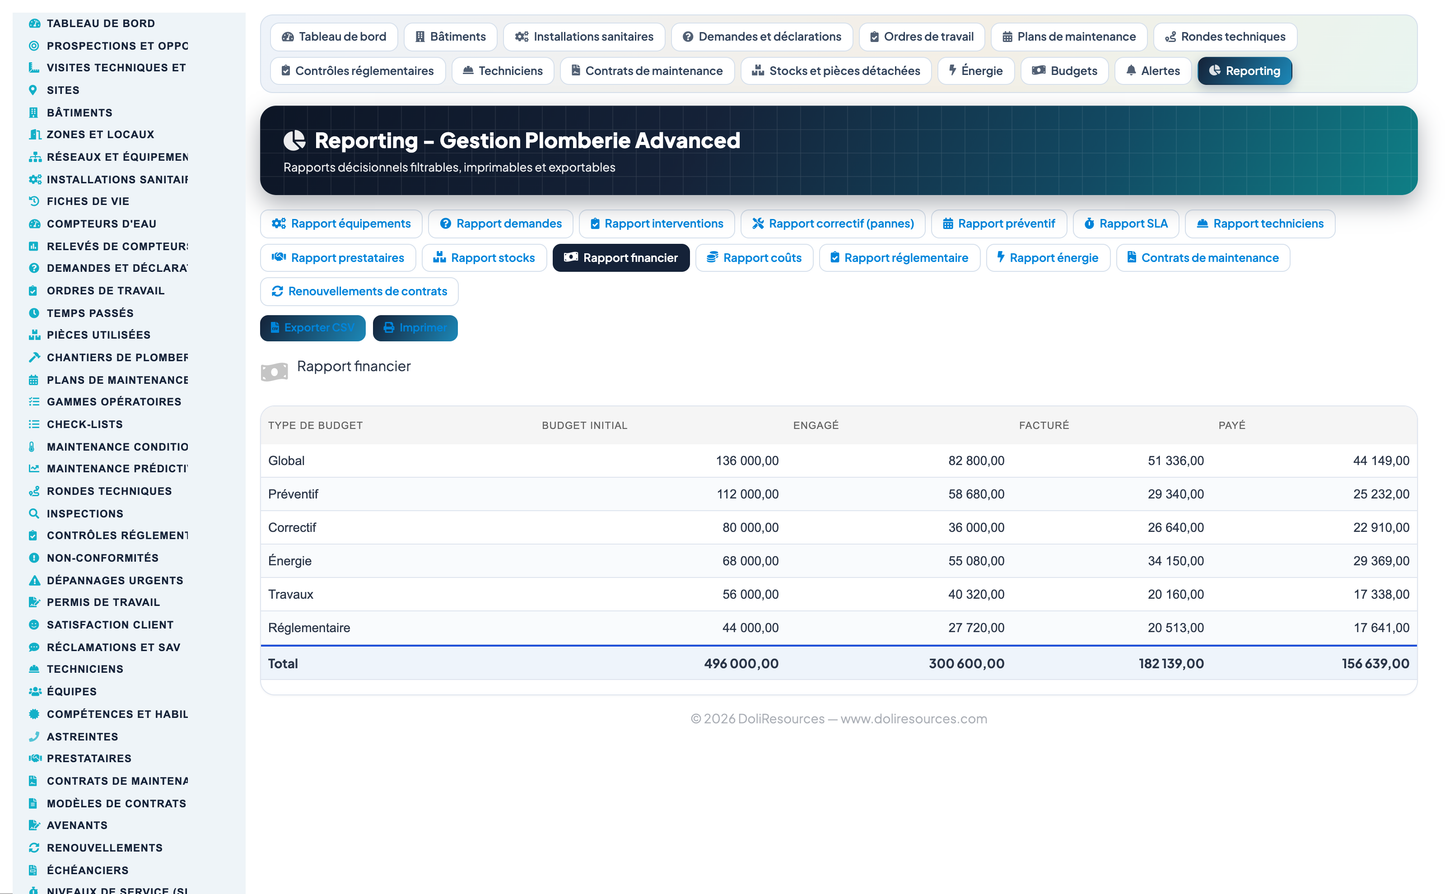This screenshot has width=1445, height=894.
Task: Show the Rapport équipements report
Action: (x=341, y=224)
